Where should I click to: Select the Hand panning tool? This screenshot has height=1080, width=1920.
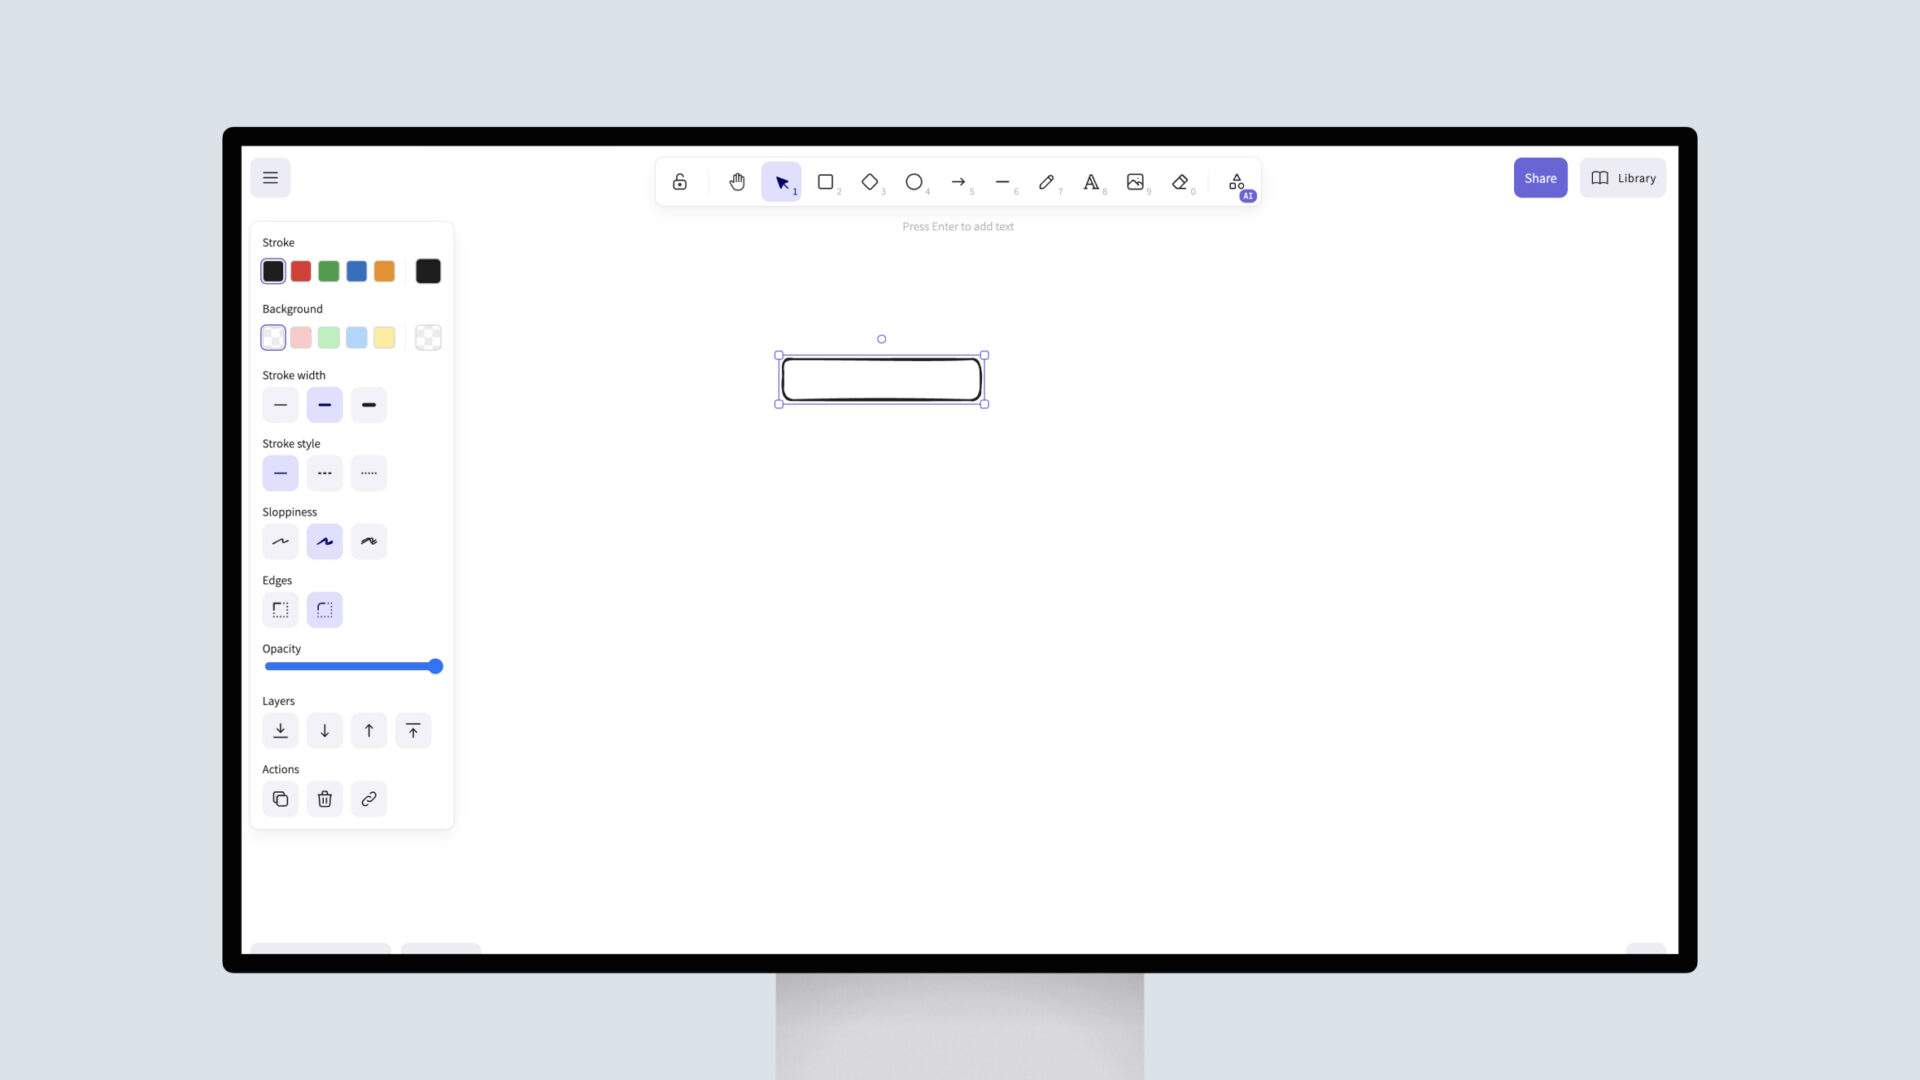(x=737, y=182)
